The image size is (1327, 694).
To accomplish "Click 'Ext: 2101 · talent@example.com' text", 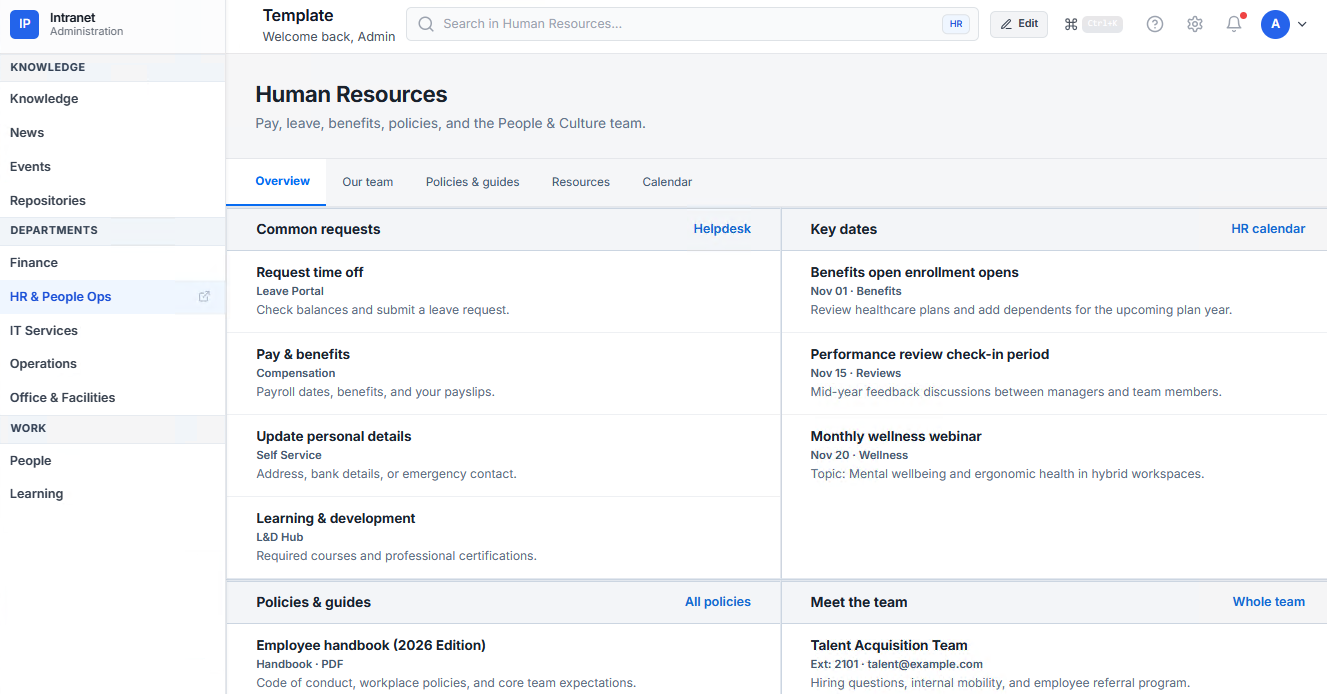I will (x=896, y=664).
